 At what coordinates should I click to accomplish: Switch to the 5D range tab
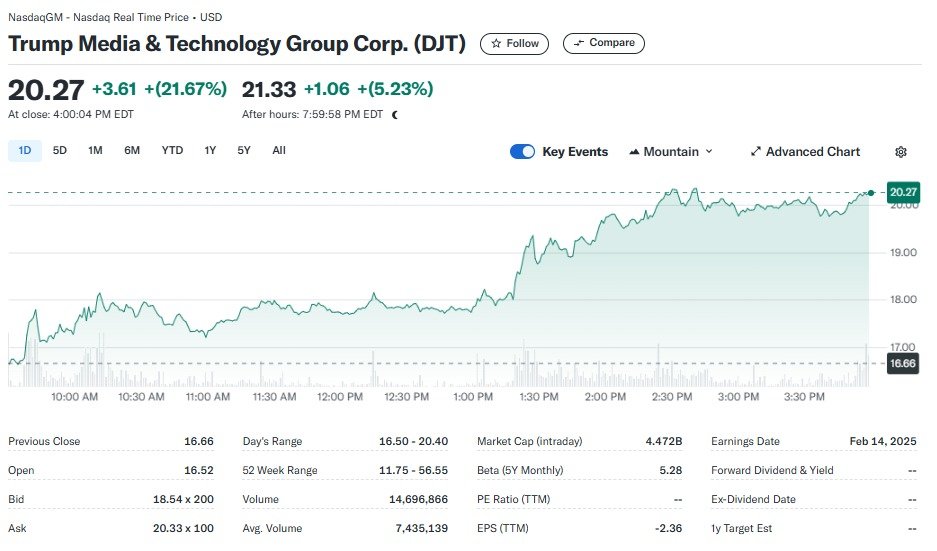[x=60, y=151]
